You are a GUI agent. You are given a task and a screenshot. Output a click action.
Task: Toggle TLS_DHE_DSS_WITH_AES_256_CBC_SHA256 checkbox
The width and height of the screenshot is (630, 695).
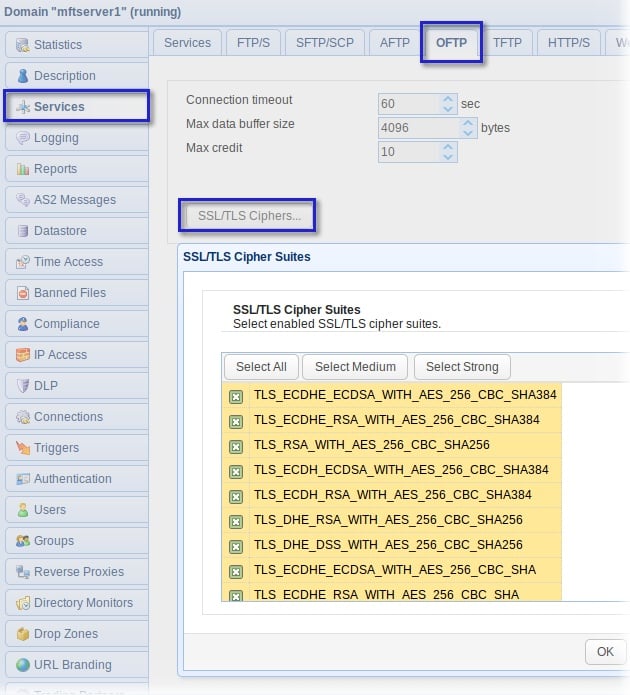(236, 546)
